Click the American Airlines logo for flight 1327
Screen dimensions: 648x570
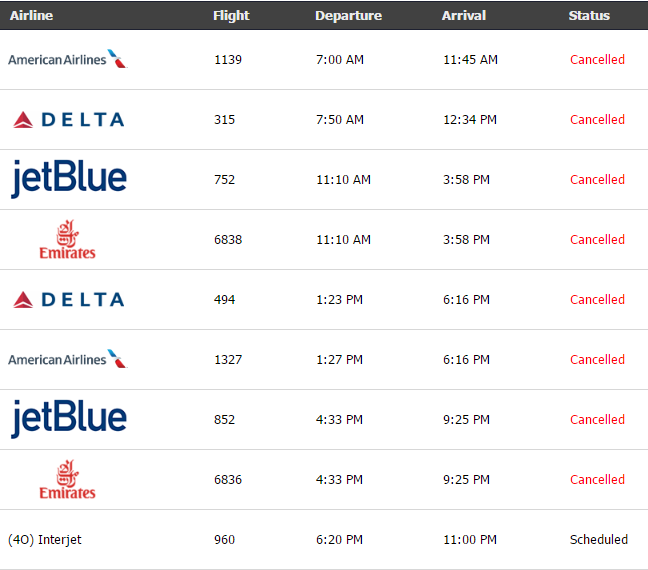tap(68, 359)
